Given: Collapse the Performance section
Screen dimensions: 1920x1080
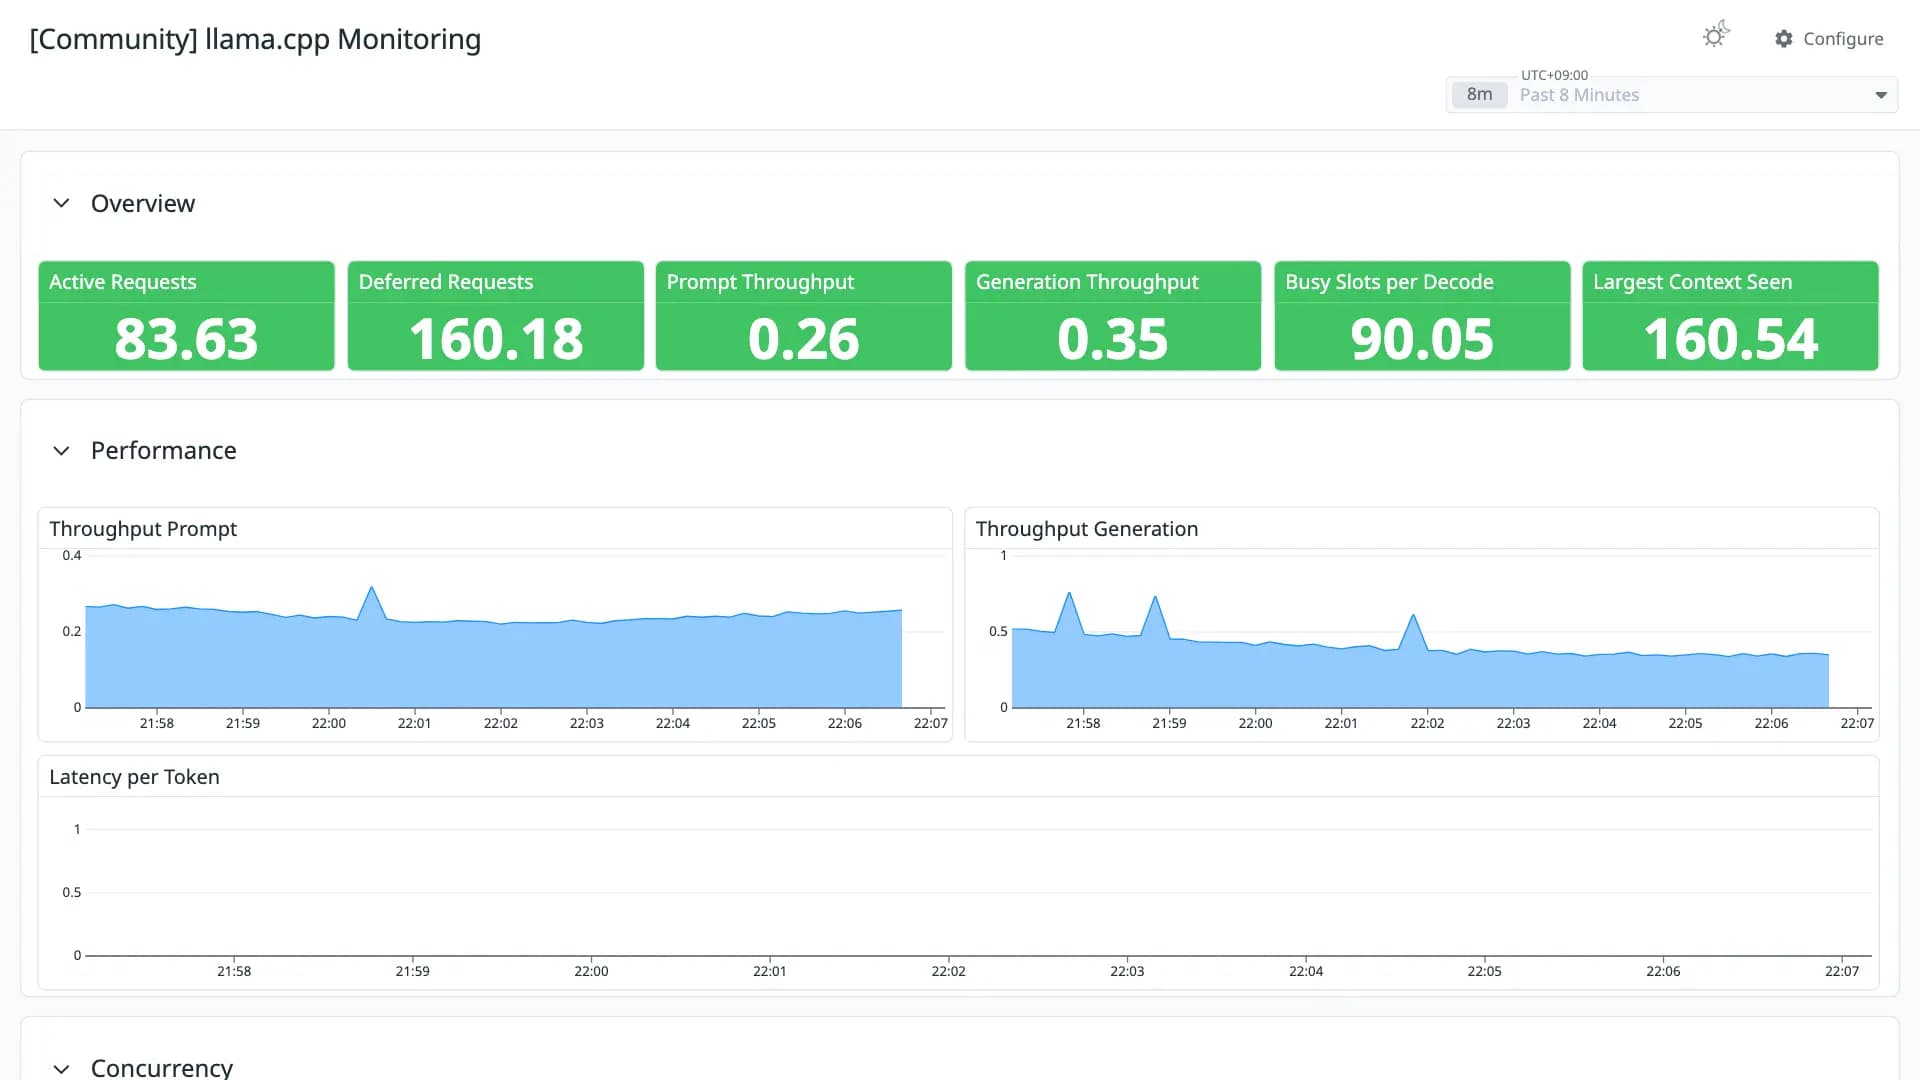Looking at the screenshot, I should [x=61, y=451].
